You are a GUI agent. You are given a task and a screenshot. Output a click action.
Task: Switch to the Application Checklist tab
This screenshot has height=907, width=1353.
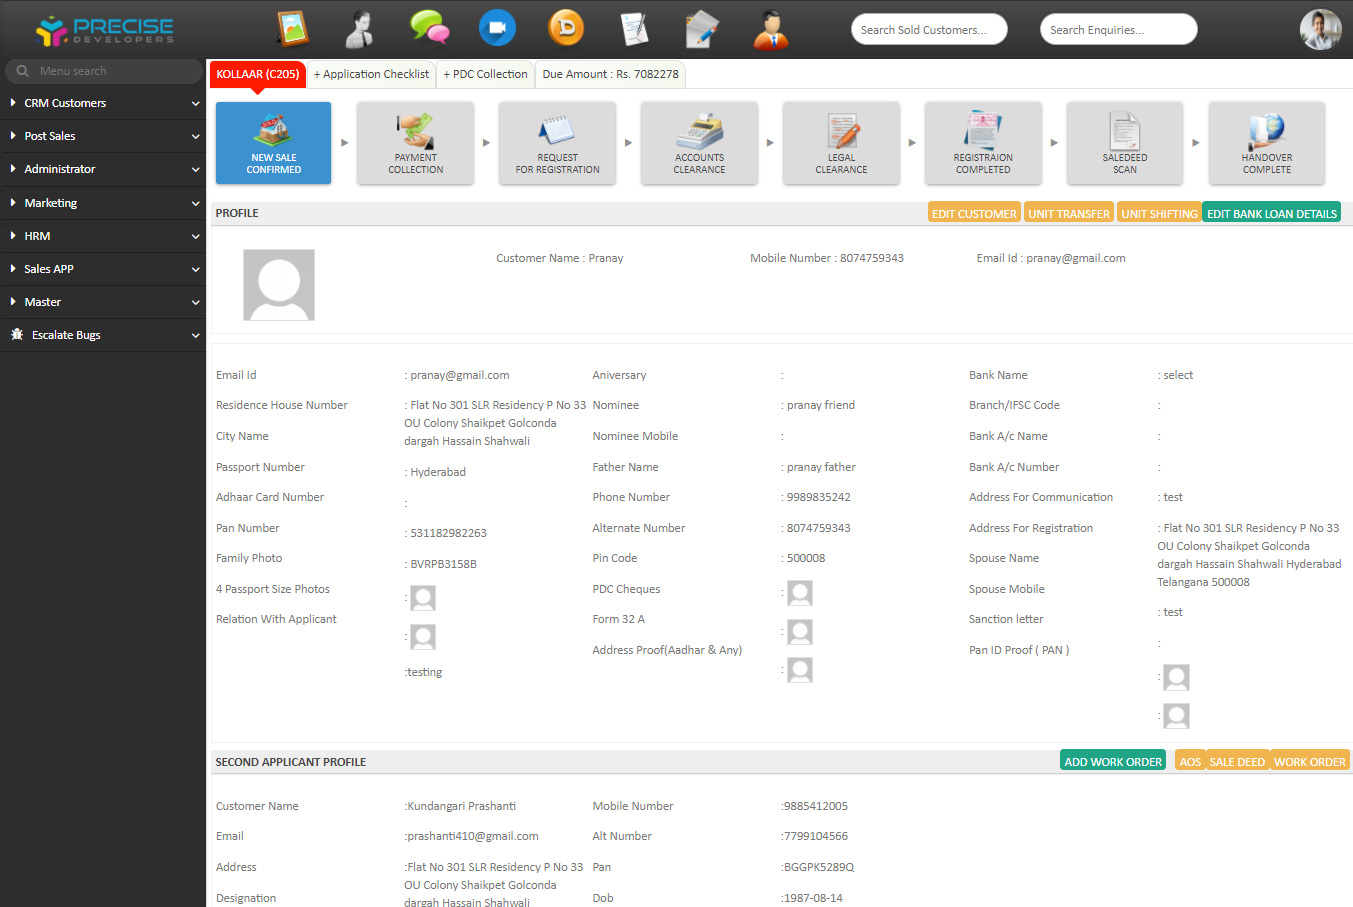[371, 73]
